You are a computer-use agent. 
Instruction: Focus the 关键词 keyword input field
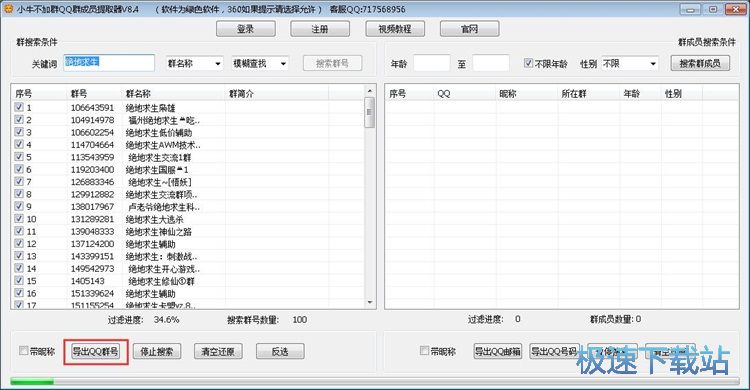pos(109,63)
